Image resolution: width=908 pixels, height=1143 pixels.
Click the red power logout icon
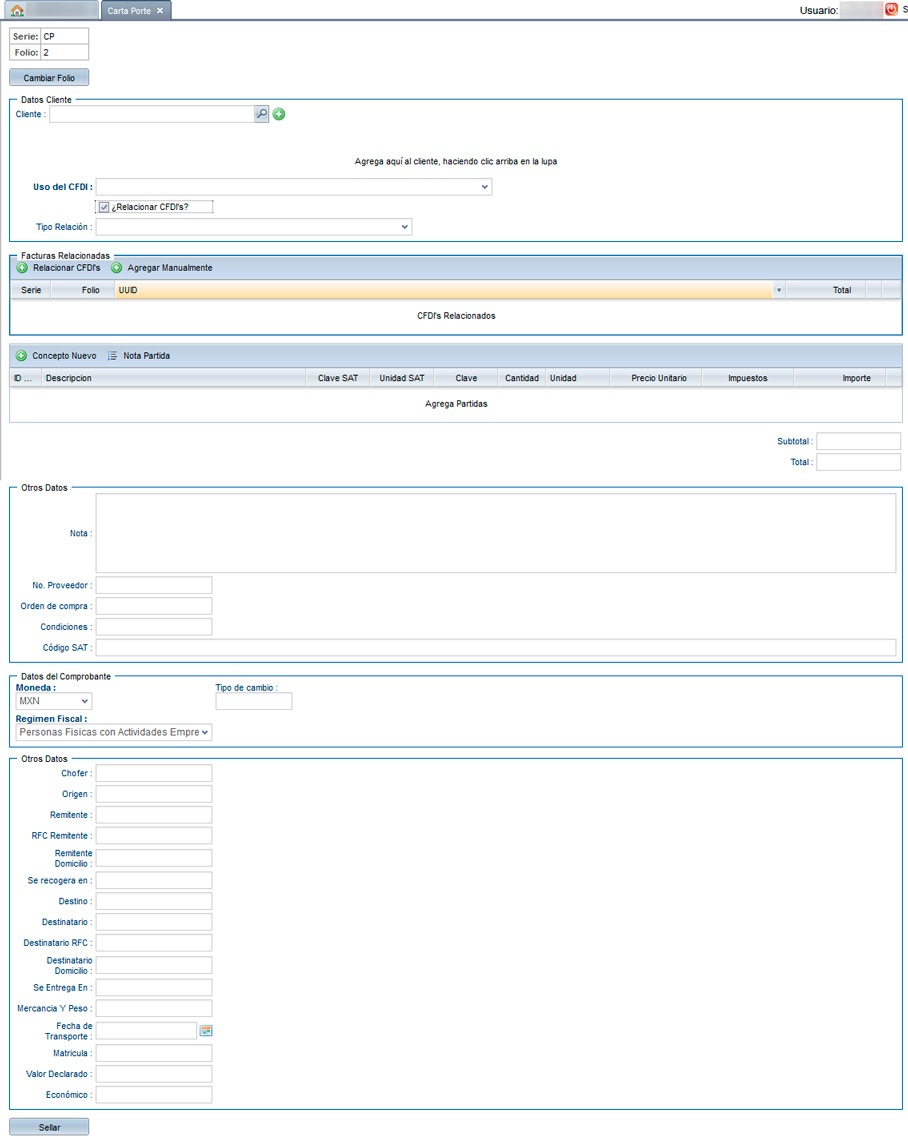891,10
